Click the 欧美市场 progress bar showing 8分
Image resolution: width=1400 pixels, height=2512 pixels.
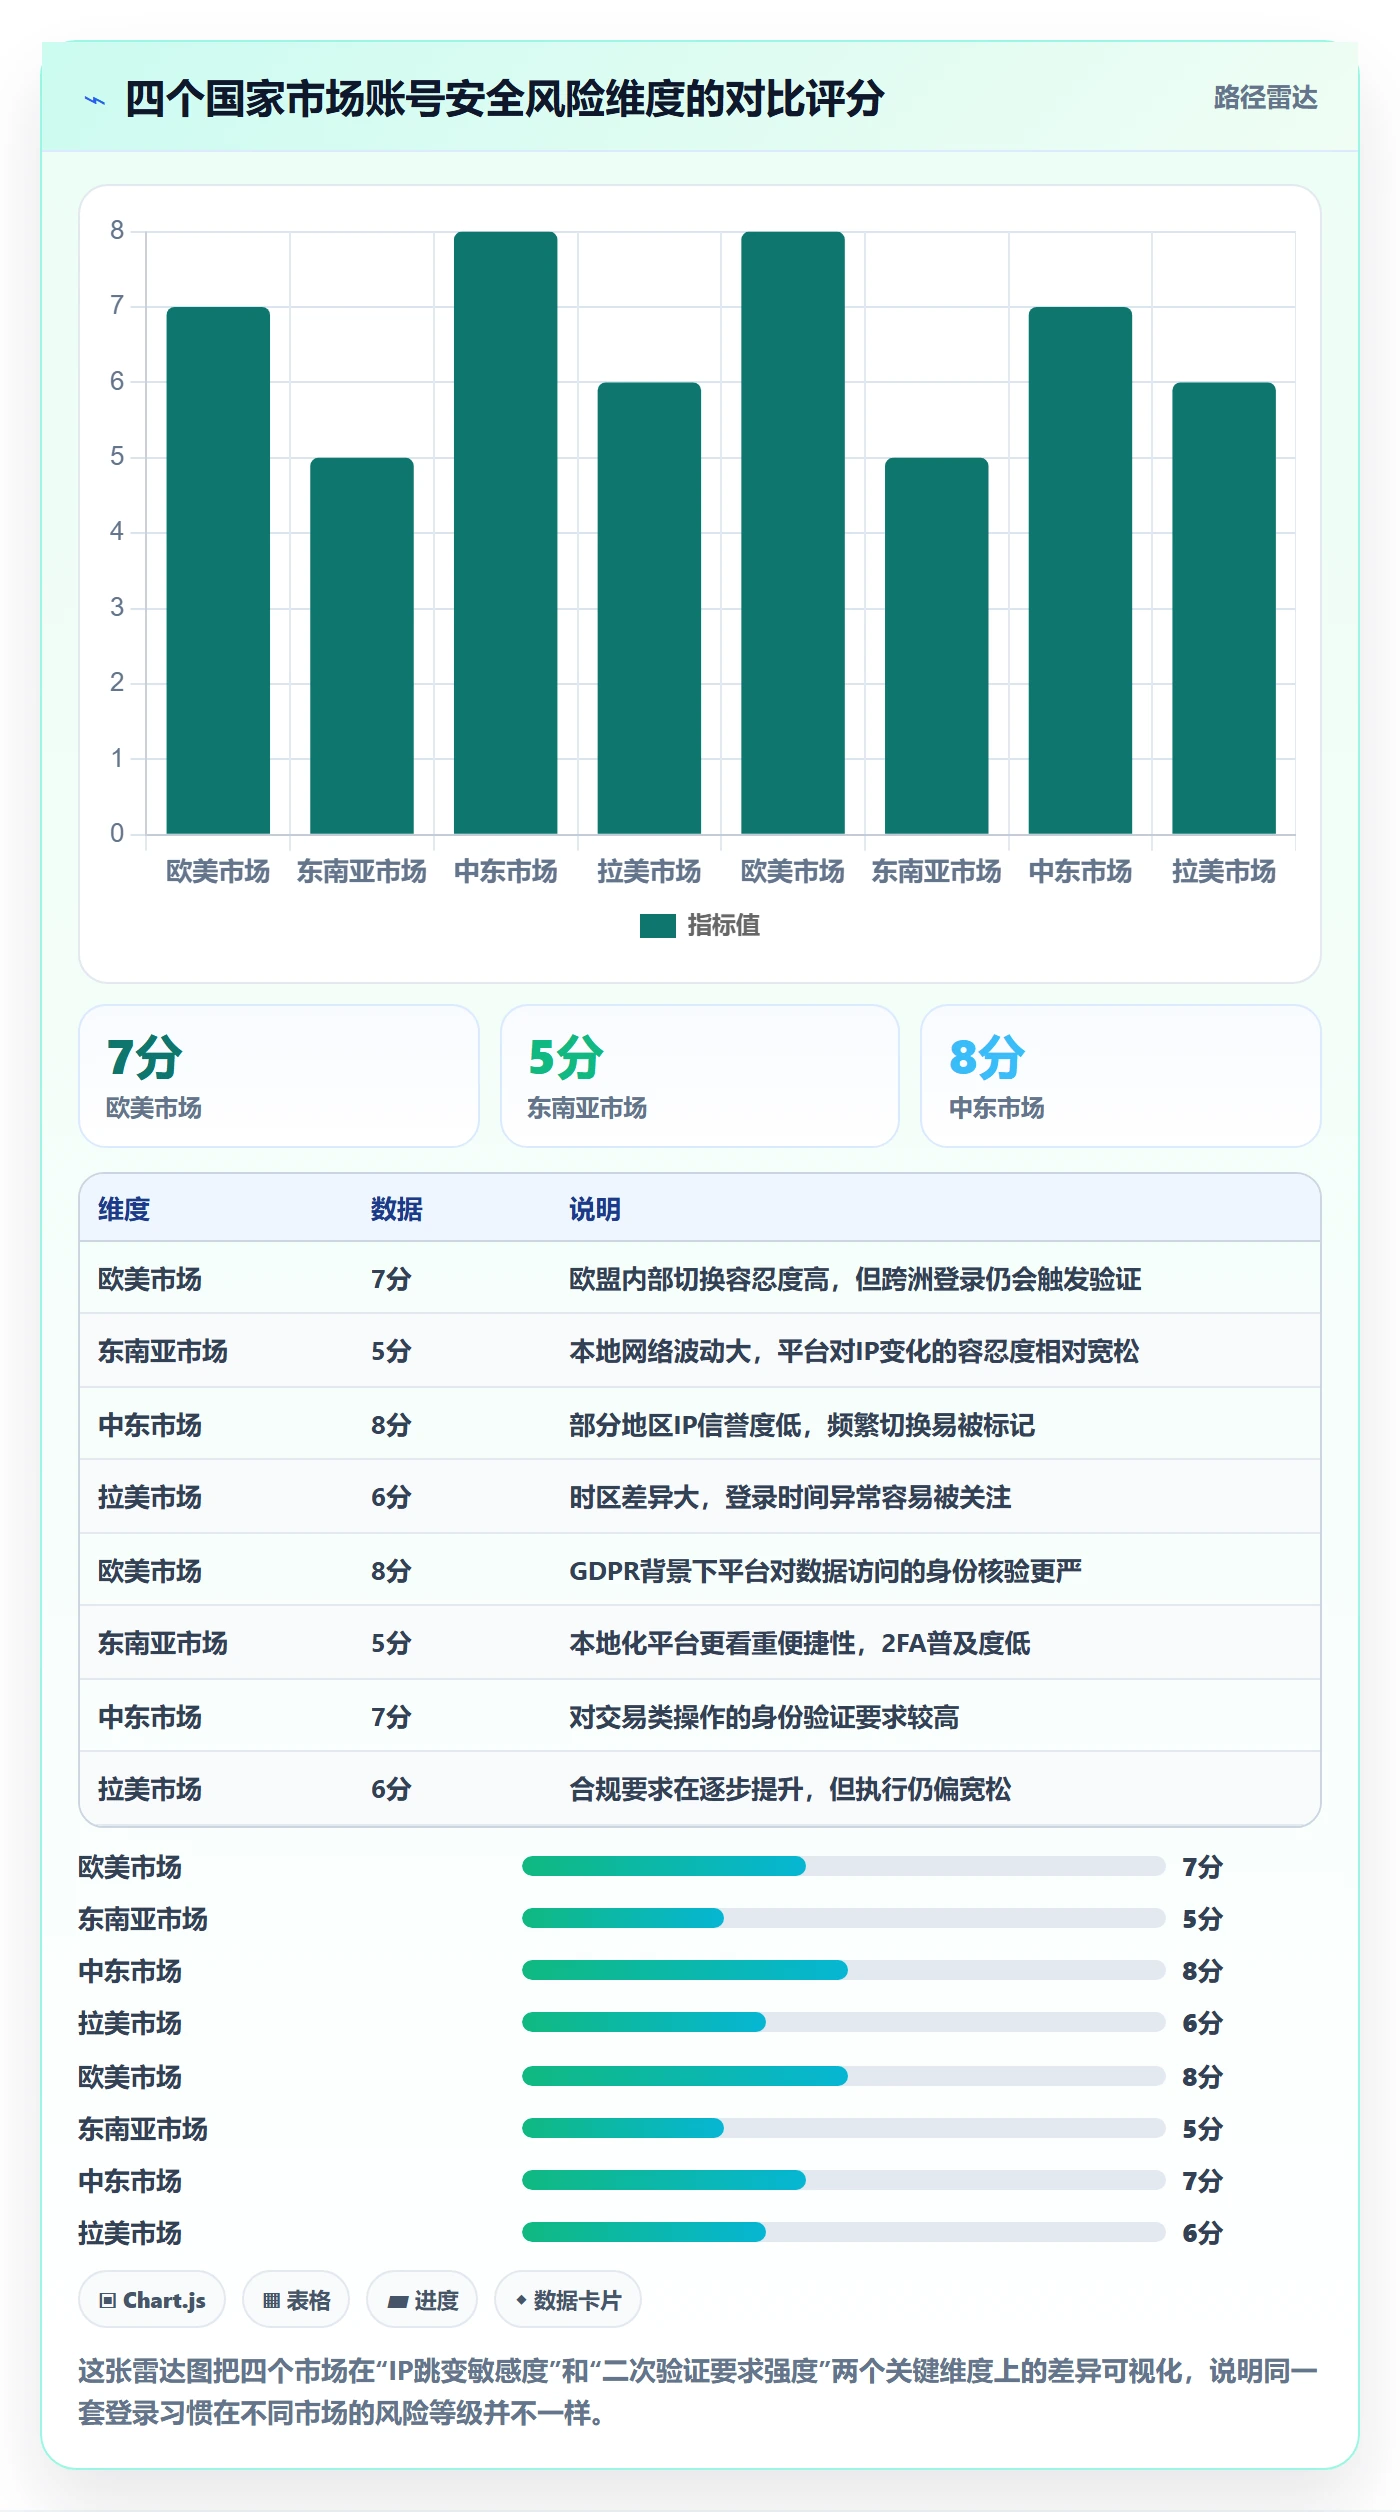click(x=844, y=2076)
